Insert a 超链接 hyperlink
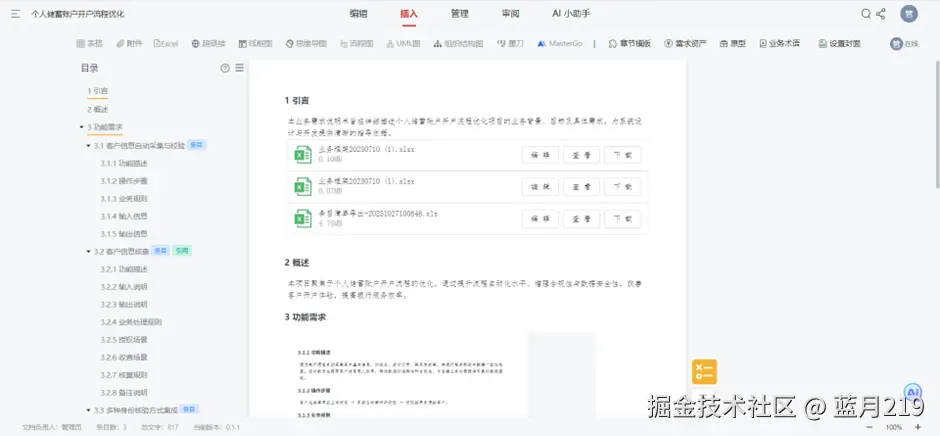 pos(209,43)
